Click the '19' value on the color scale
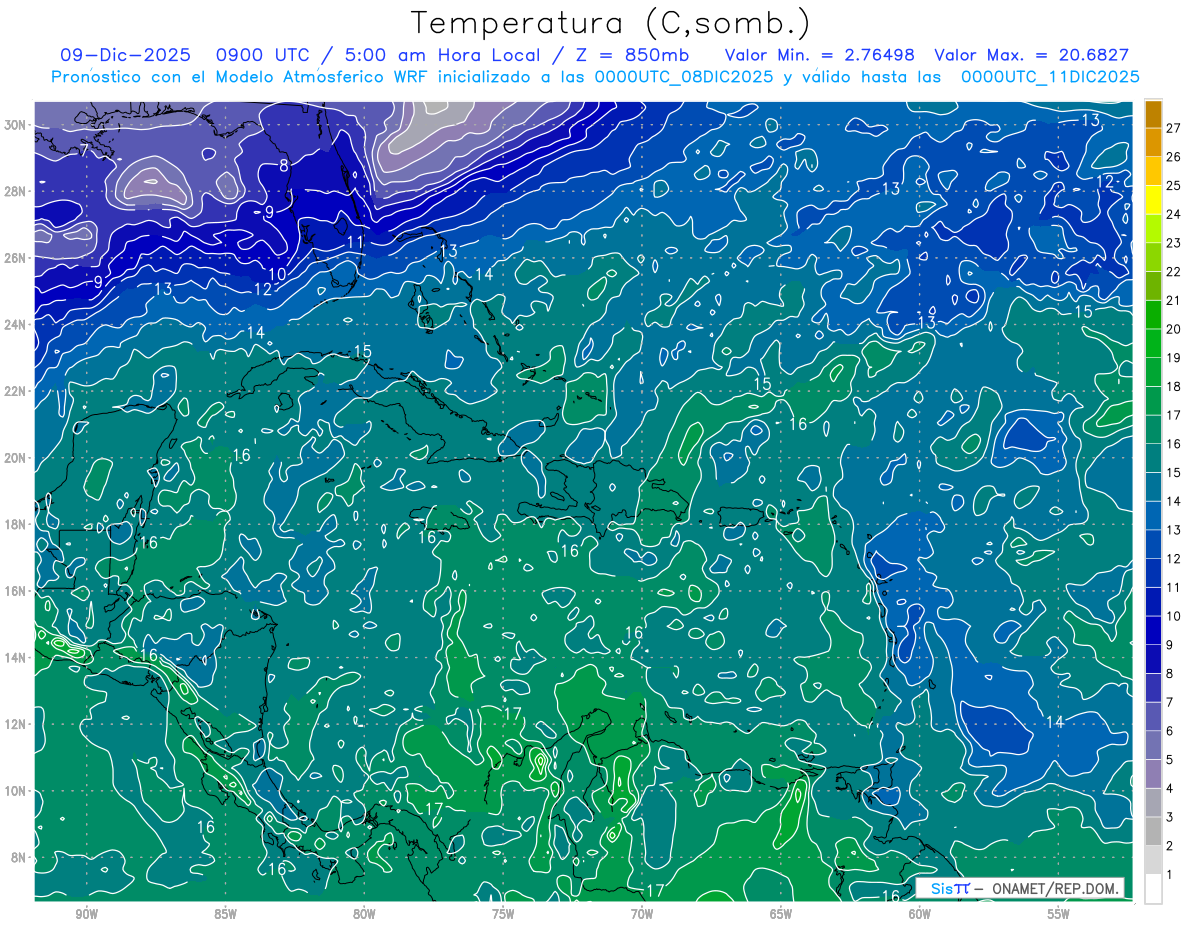1200x927 pixels. (1173, 358)
